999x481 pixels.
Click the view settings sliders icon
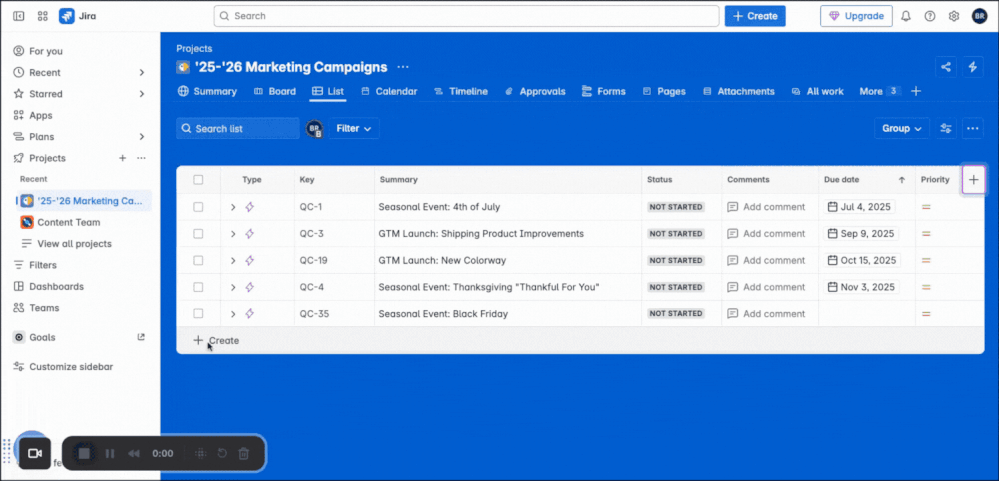(946, 128)
